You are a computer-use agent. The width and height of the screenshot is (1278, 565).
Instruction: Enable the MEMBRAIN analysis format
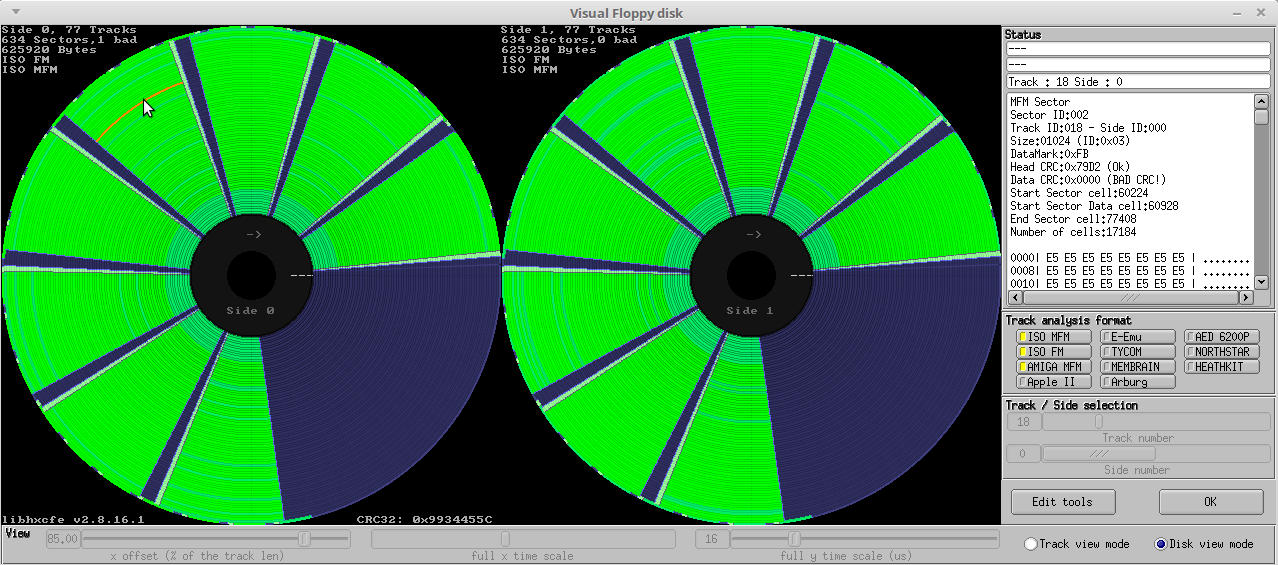click(1139, 367)
